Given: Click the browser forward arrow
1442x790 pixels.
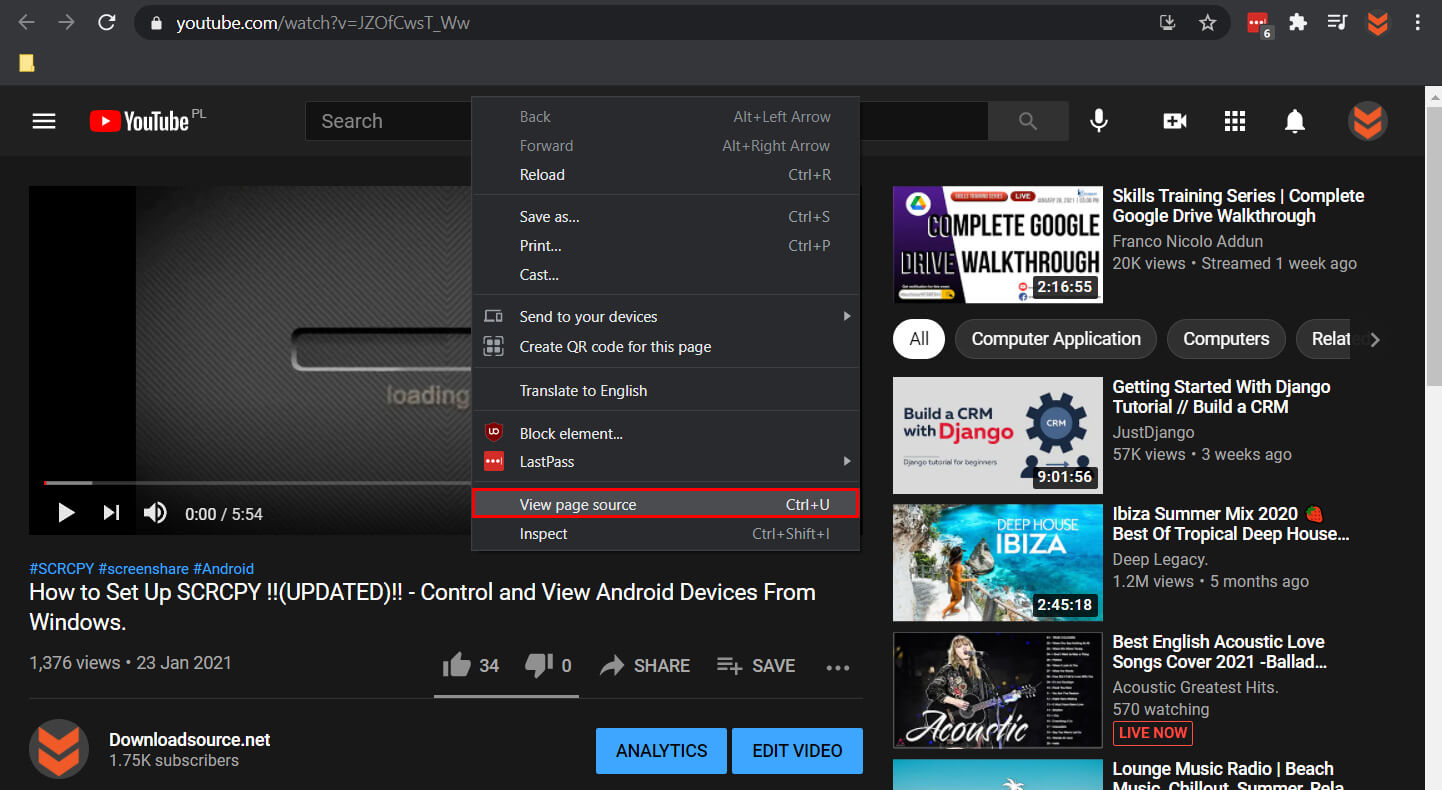Looking at the screenshot, I should coord(67,22).
